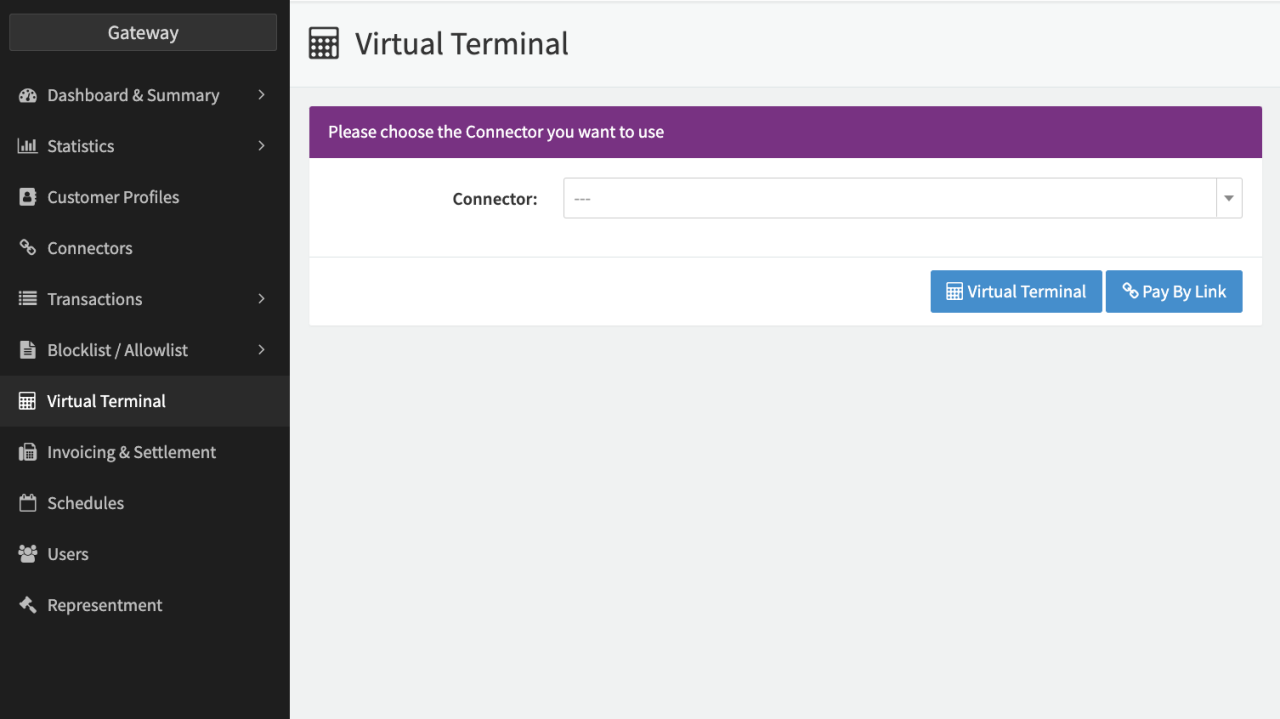Click the Transactions list icon
Screen dimensions: 1280x719
click(x=28, y=299)
